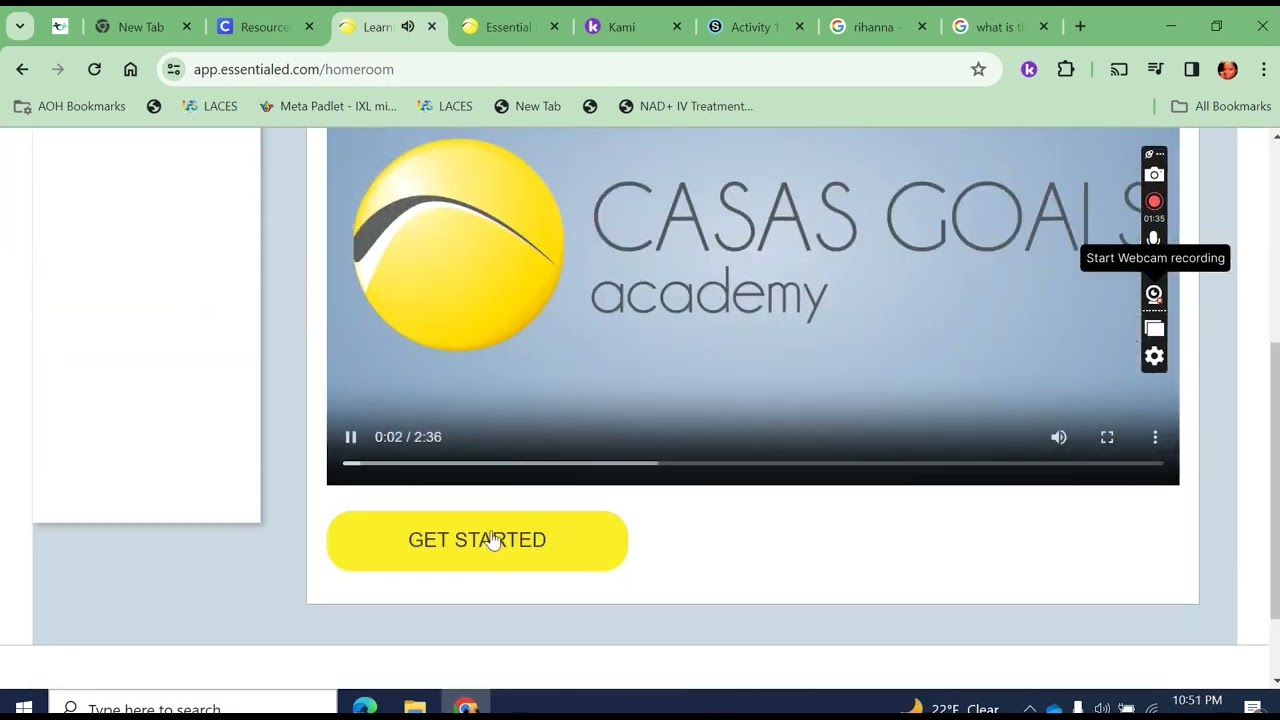Open the first LACES bookmark
The height and width of the screenshot is (720, 1280).
[210, 106]
